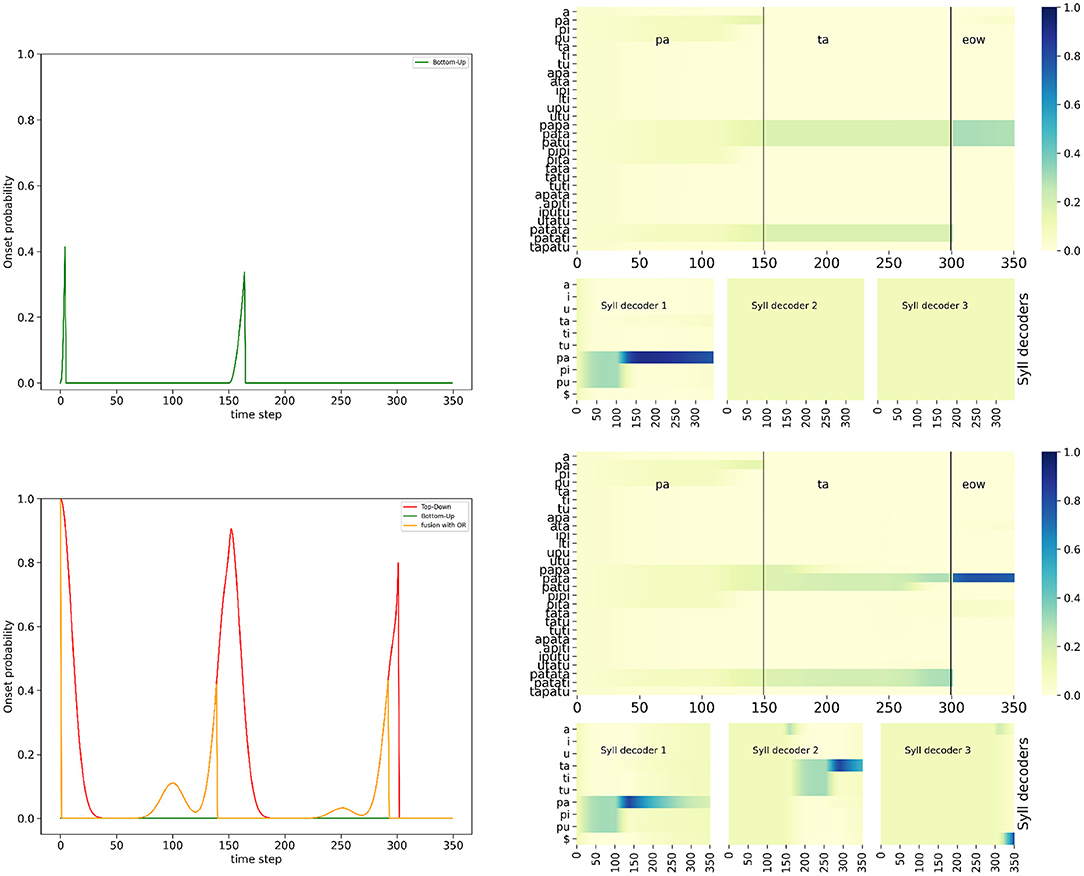Image resolution: width=1084 pixels, height=876 pixels.
Task: Click the vertical 'Syll decoders' label of the lower row
Action: (x=1023, y=784)
